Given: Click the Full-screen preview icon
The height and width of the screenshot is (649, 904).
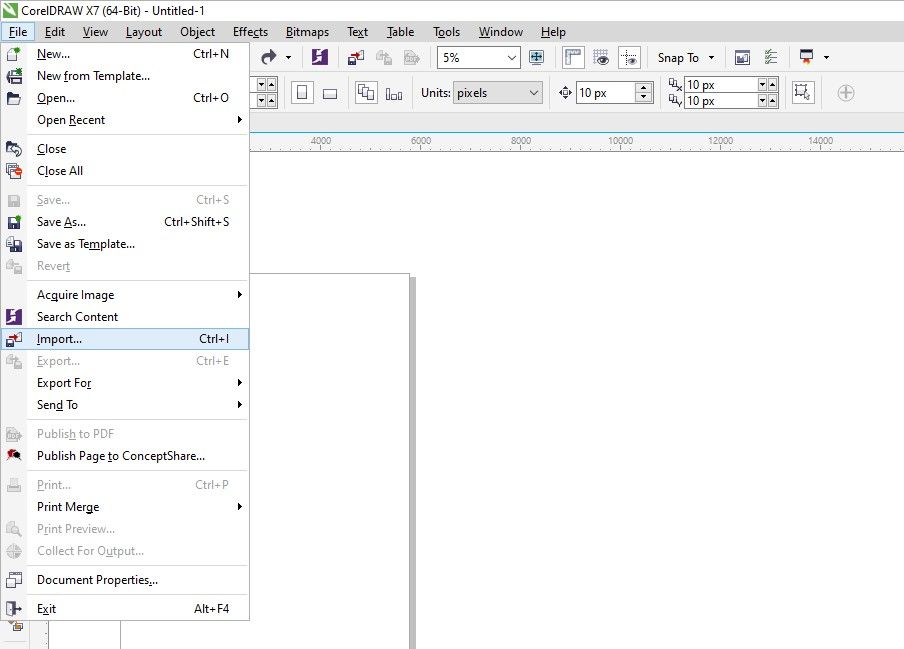Looking at the screenshot, I should pyautogui.click(x=536, y=57).
